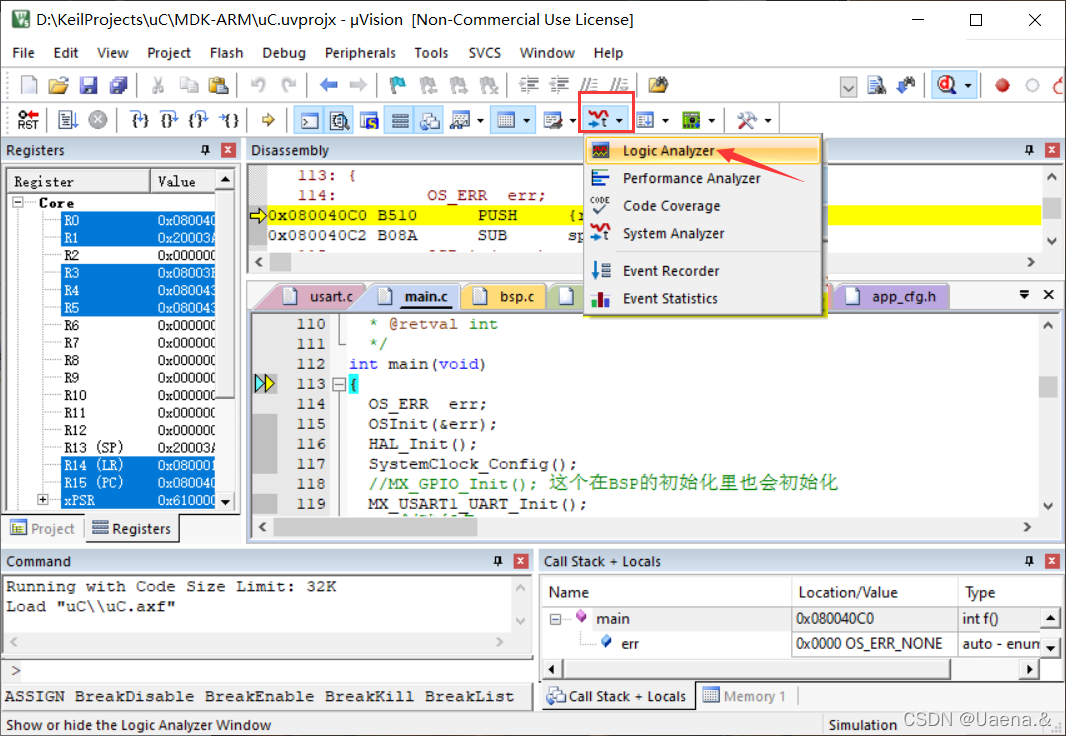Show next statement yellow arrow icon
Screen dimensions: 1066x736
(268, 120)
